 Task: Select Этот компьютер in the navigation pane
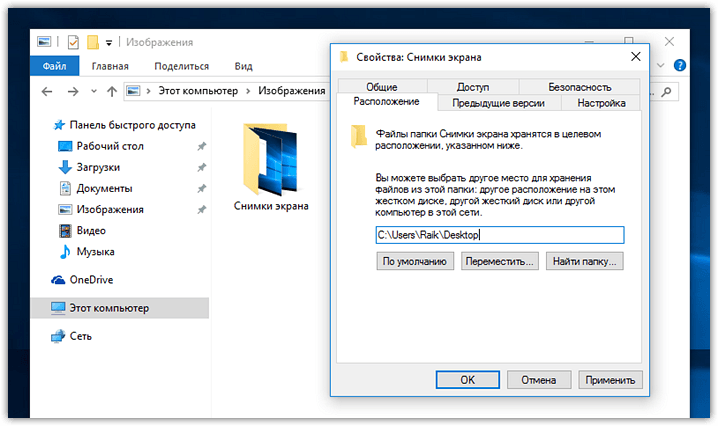(120, 308)
